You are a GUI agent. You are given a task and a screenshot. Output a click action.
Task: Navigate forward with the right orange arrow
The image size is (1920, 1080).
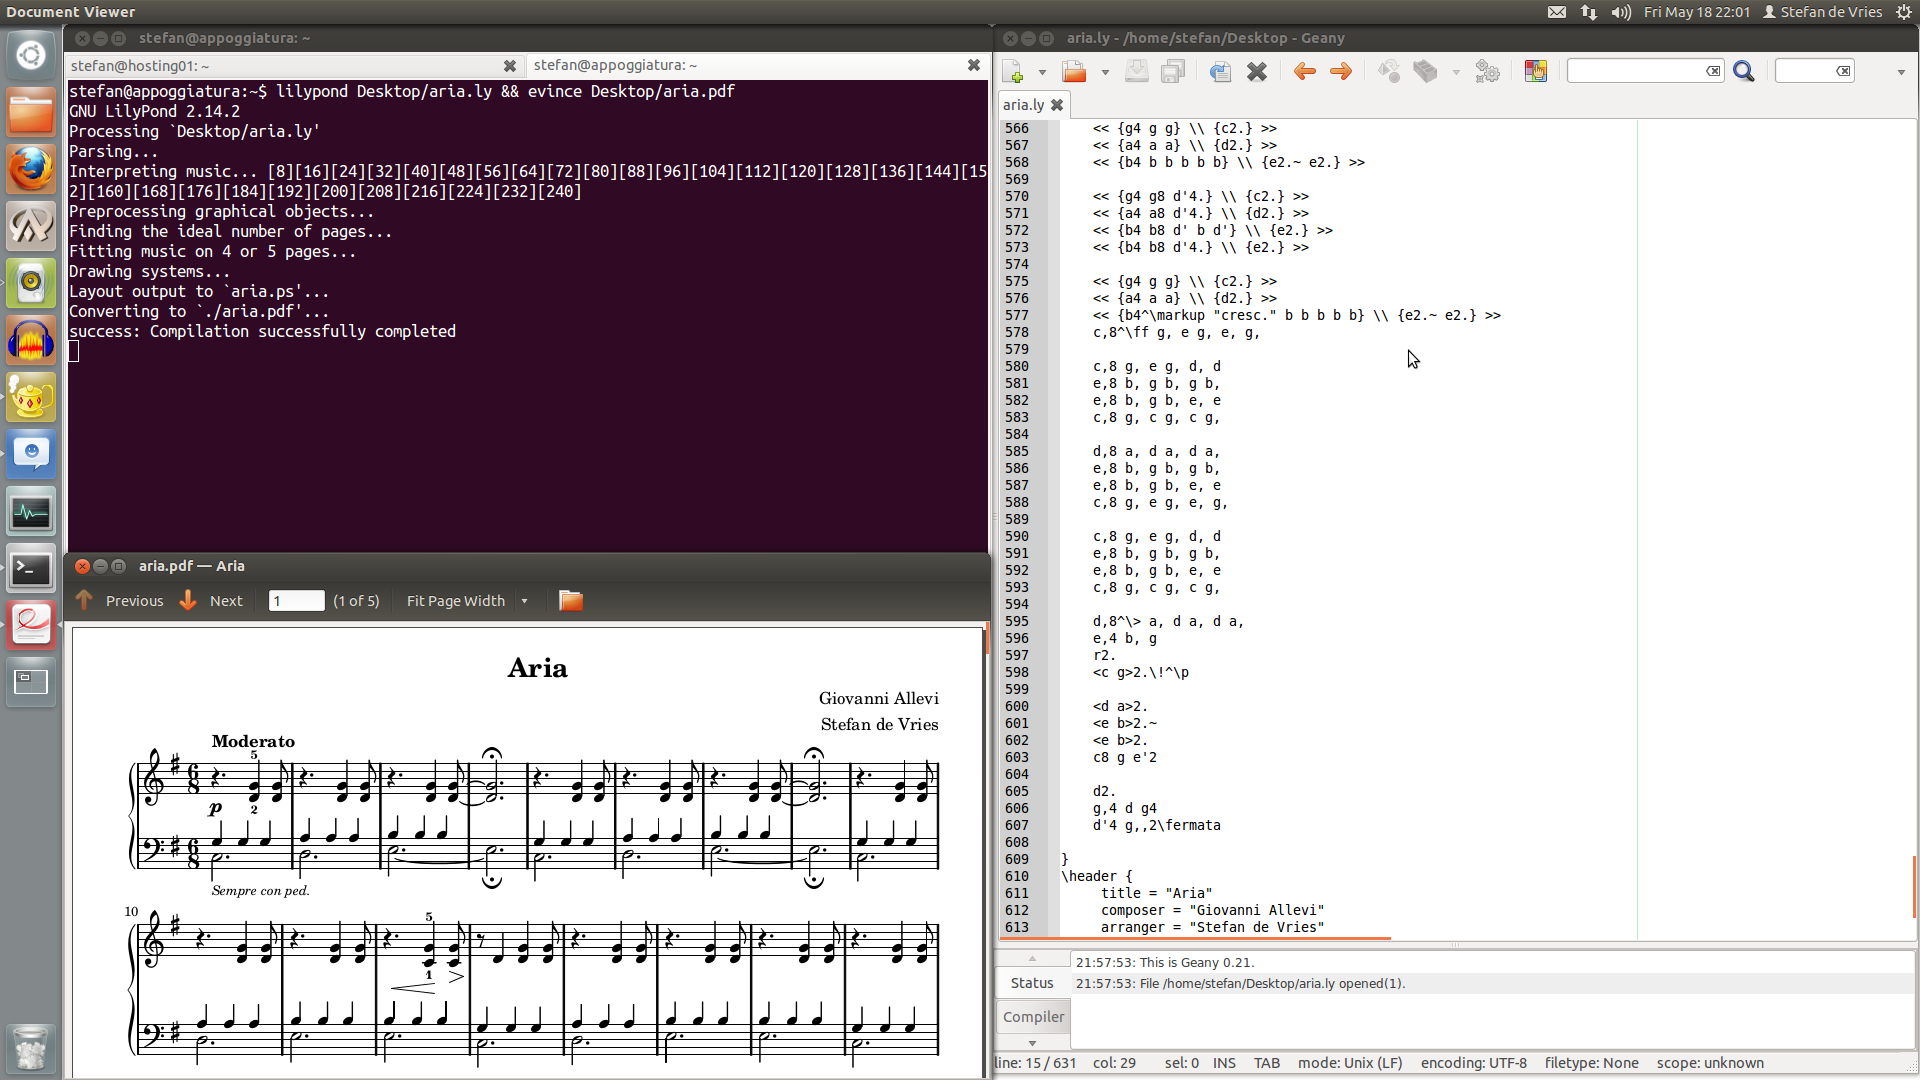tap(1341, 71)
